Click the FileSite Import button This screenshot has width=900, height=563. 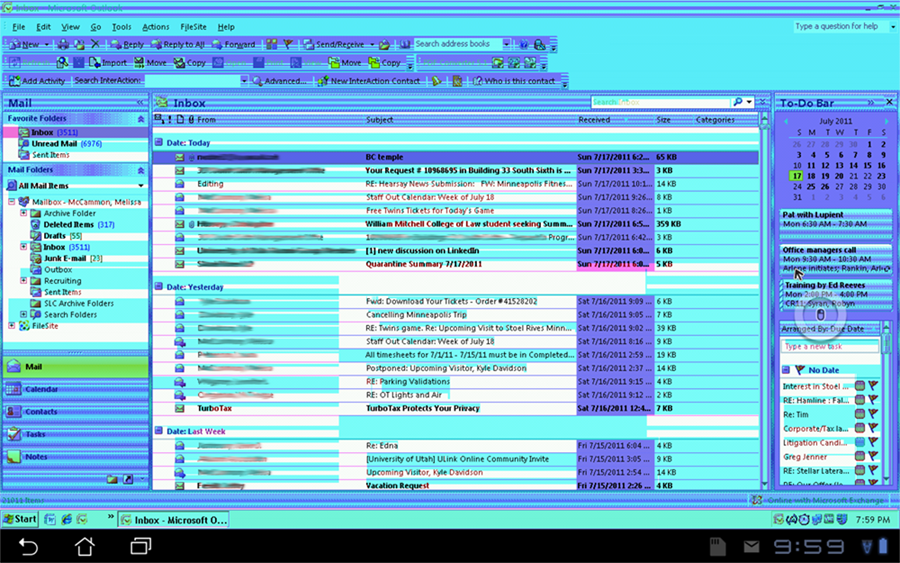pos(108,63)
